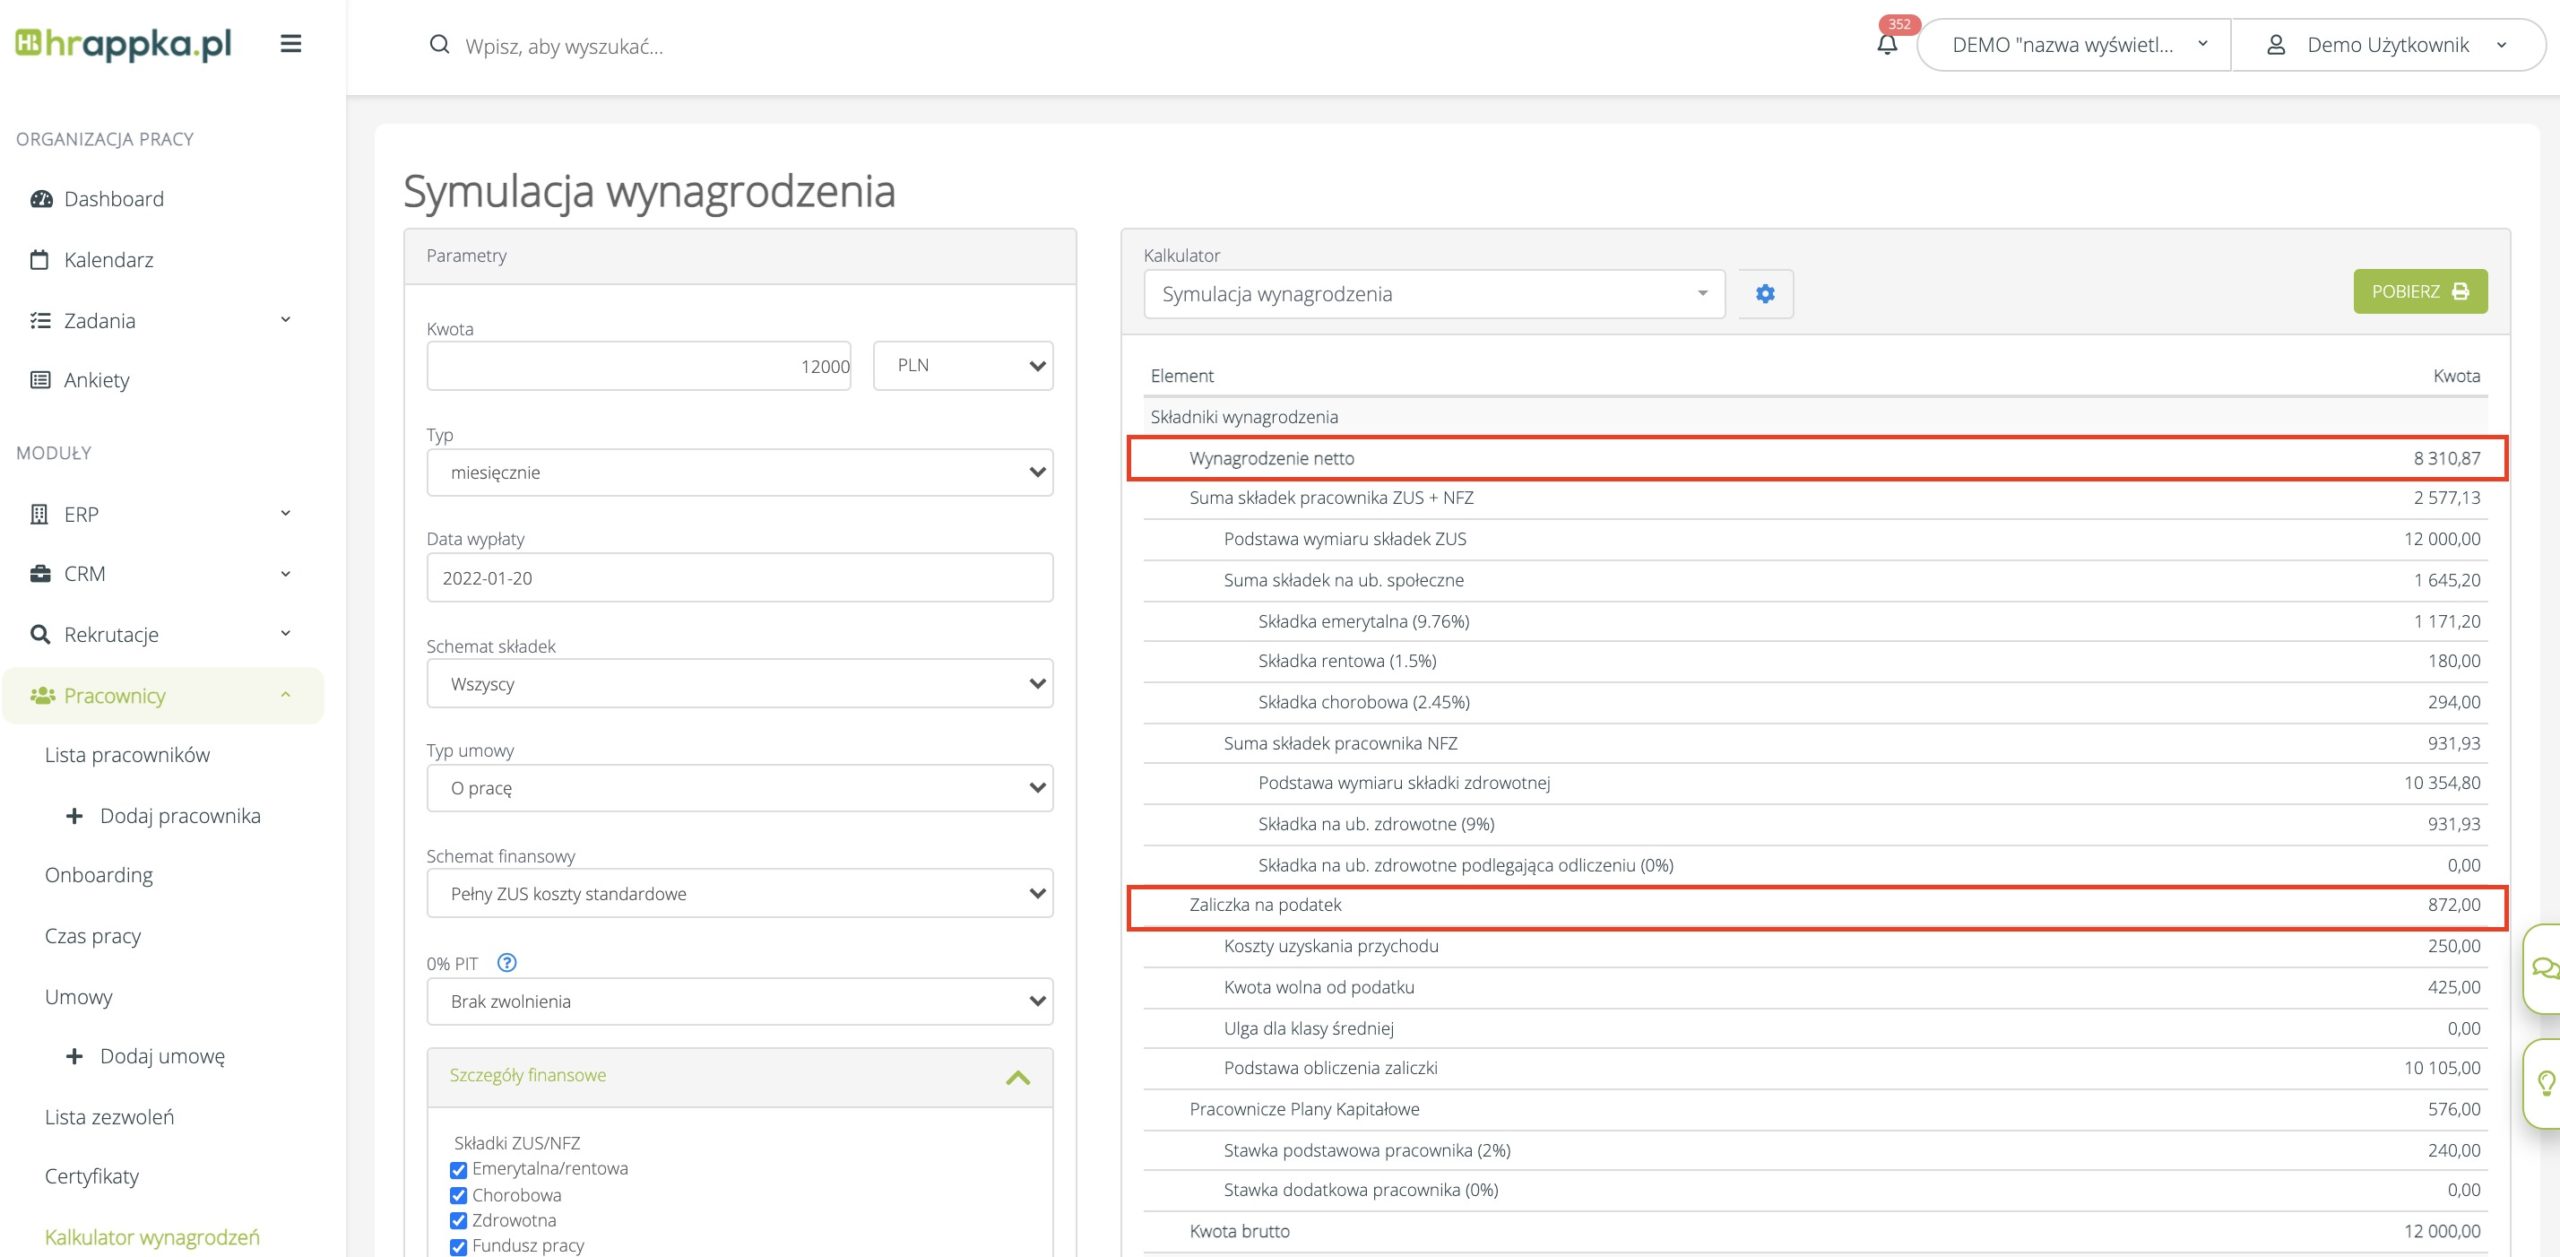
Task: Open Schemat finansowy dropdown
Action: coord(739,894)
